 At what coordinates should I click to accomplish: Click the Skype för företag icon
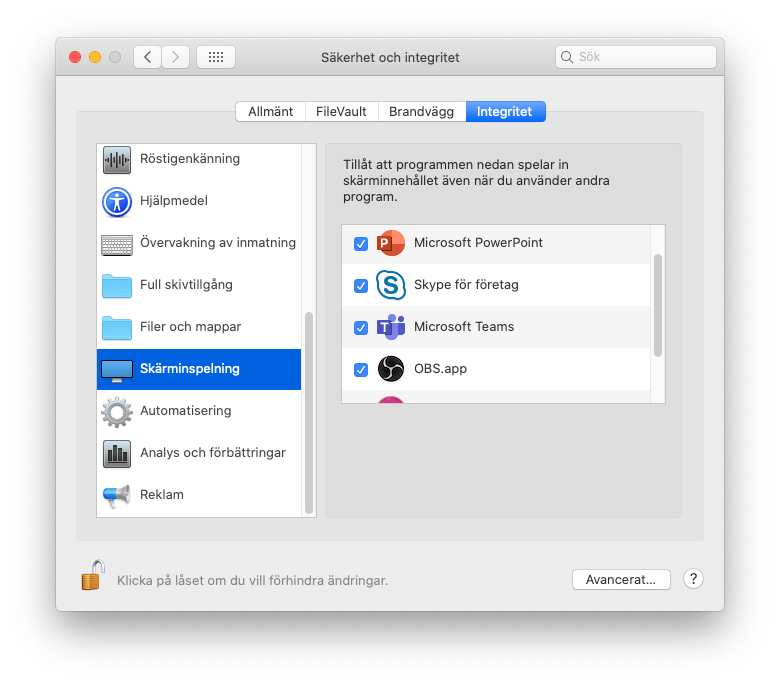pos(390,285)
